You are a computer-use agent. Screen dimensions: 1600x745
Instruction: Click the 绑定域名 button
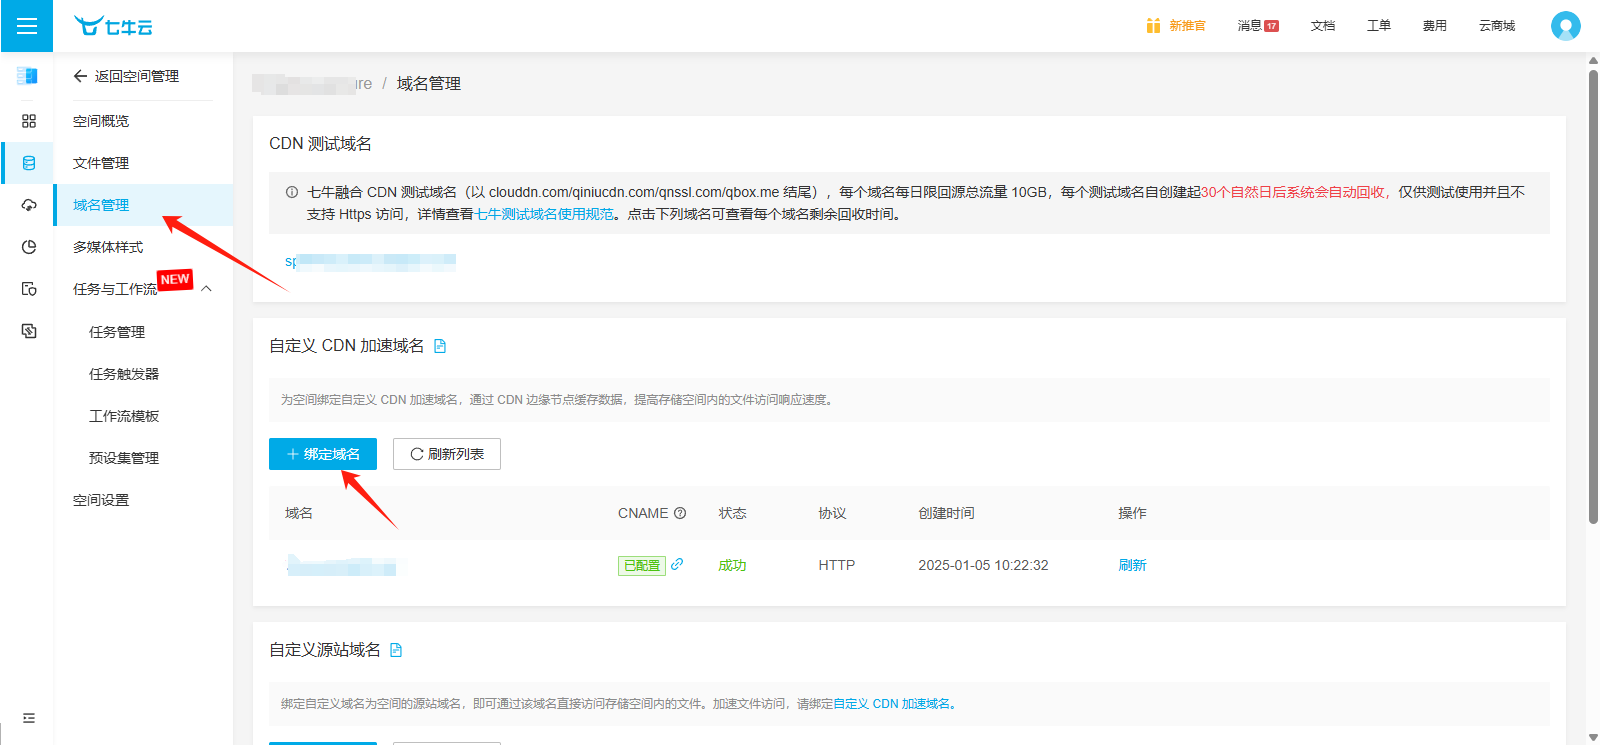click(x=323, y=454)
